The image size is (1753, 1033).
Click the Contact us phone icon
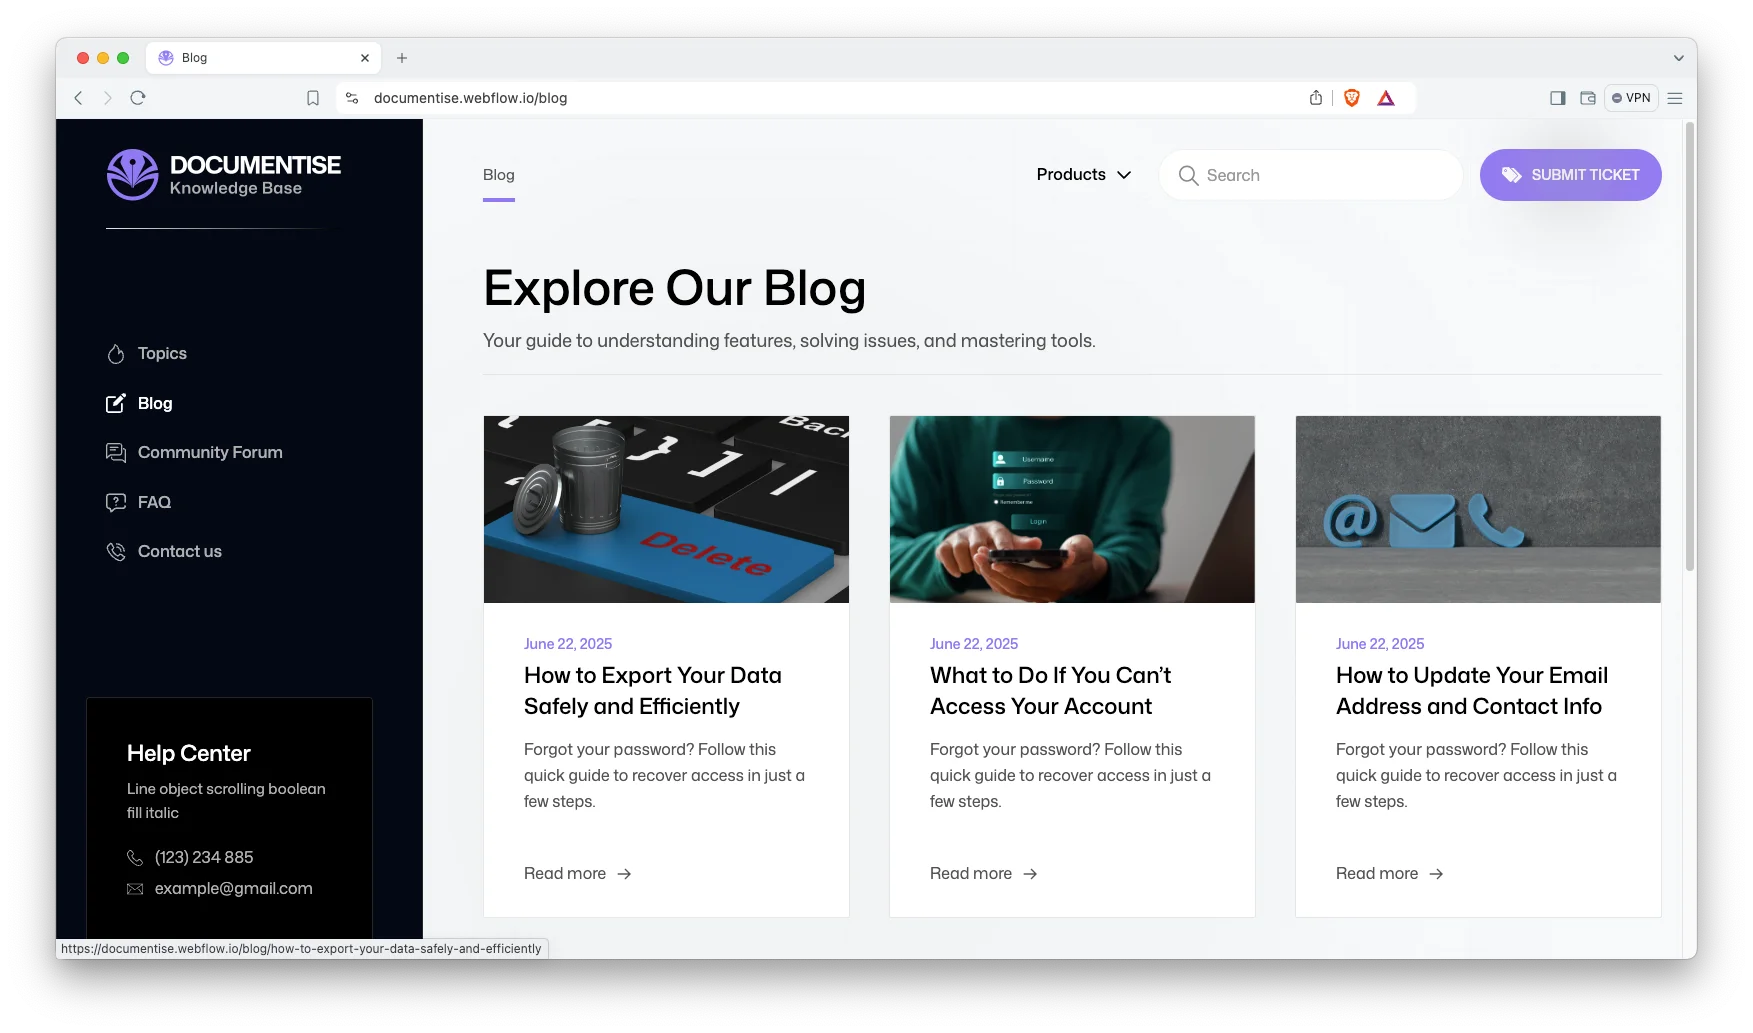click(x=116, y=552)
